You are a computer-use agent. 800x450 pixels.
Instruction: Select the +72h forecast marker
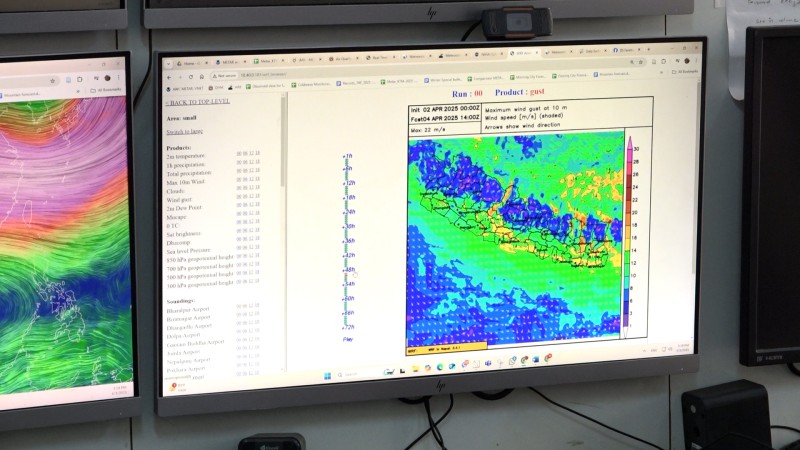click(x=348, y=327)
